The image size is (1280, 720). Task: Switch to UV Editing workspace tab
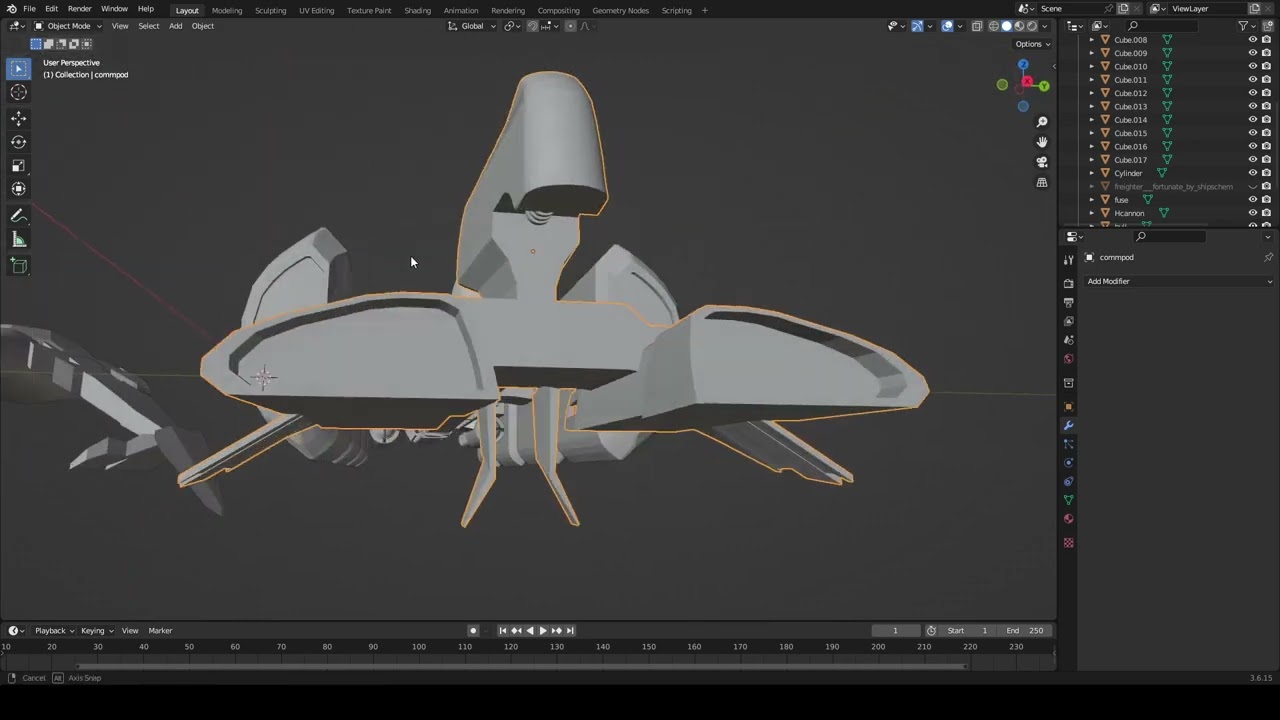(x=316, y=10)
